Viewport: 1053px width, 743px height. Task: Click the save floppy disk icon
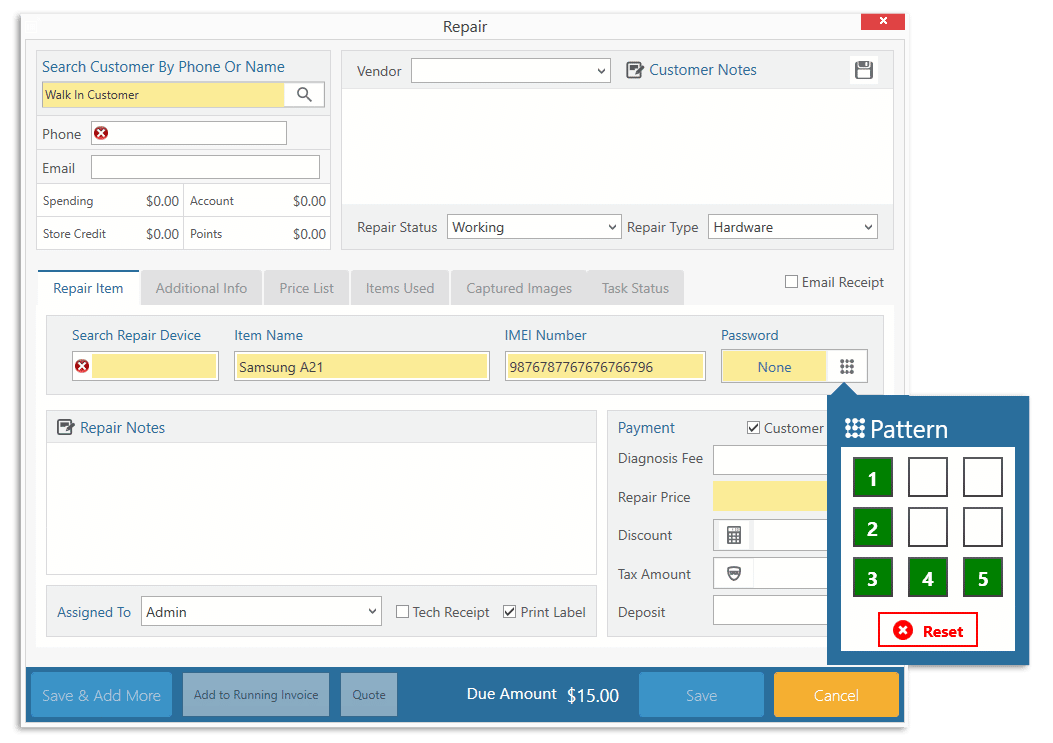(864, 70)
